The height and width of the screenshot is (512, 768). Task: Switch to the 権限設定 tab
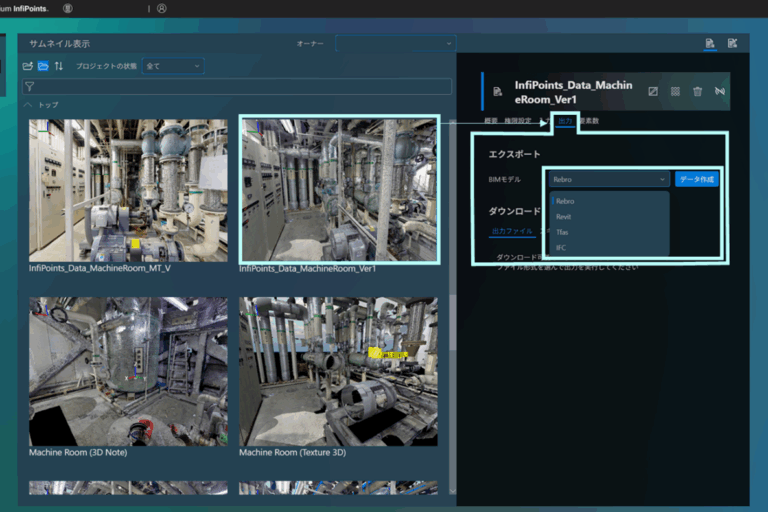[519, 121]
